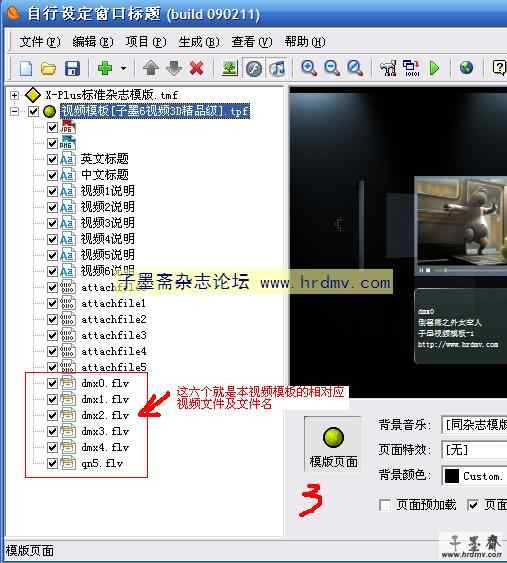Click the black 背景颜色 swatch
507x563 pixels.
tap(452, 476)
